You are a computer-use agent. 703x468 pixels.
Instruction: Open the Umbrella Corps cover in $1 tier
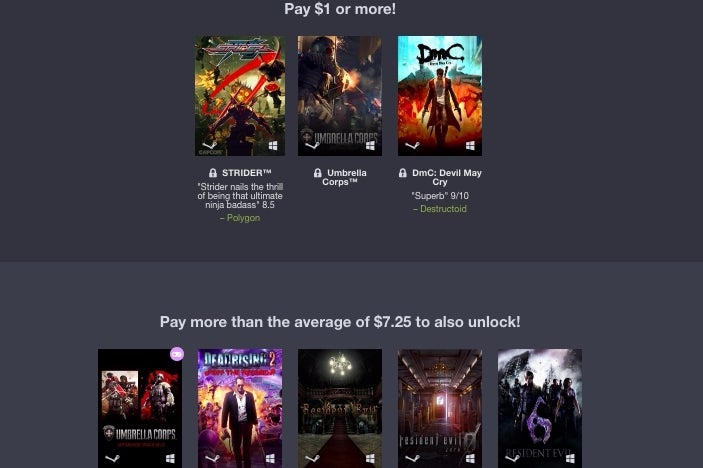coord(340,96)
